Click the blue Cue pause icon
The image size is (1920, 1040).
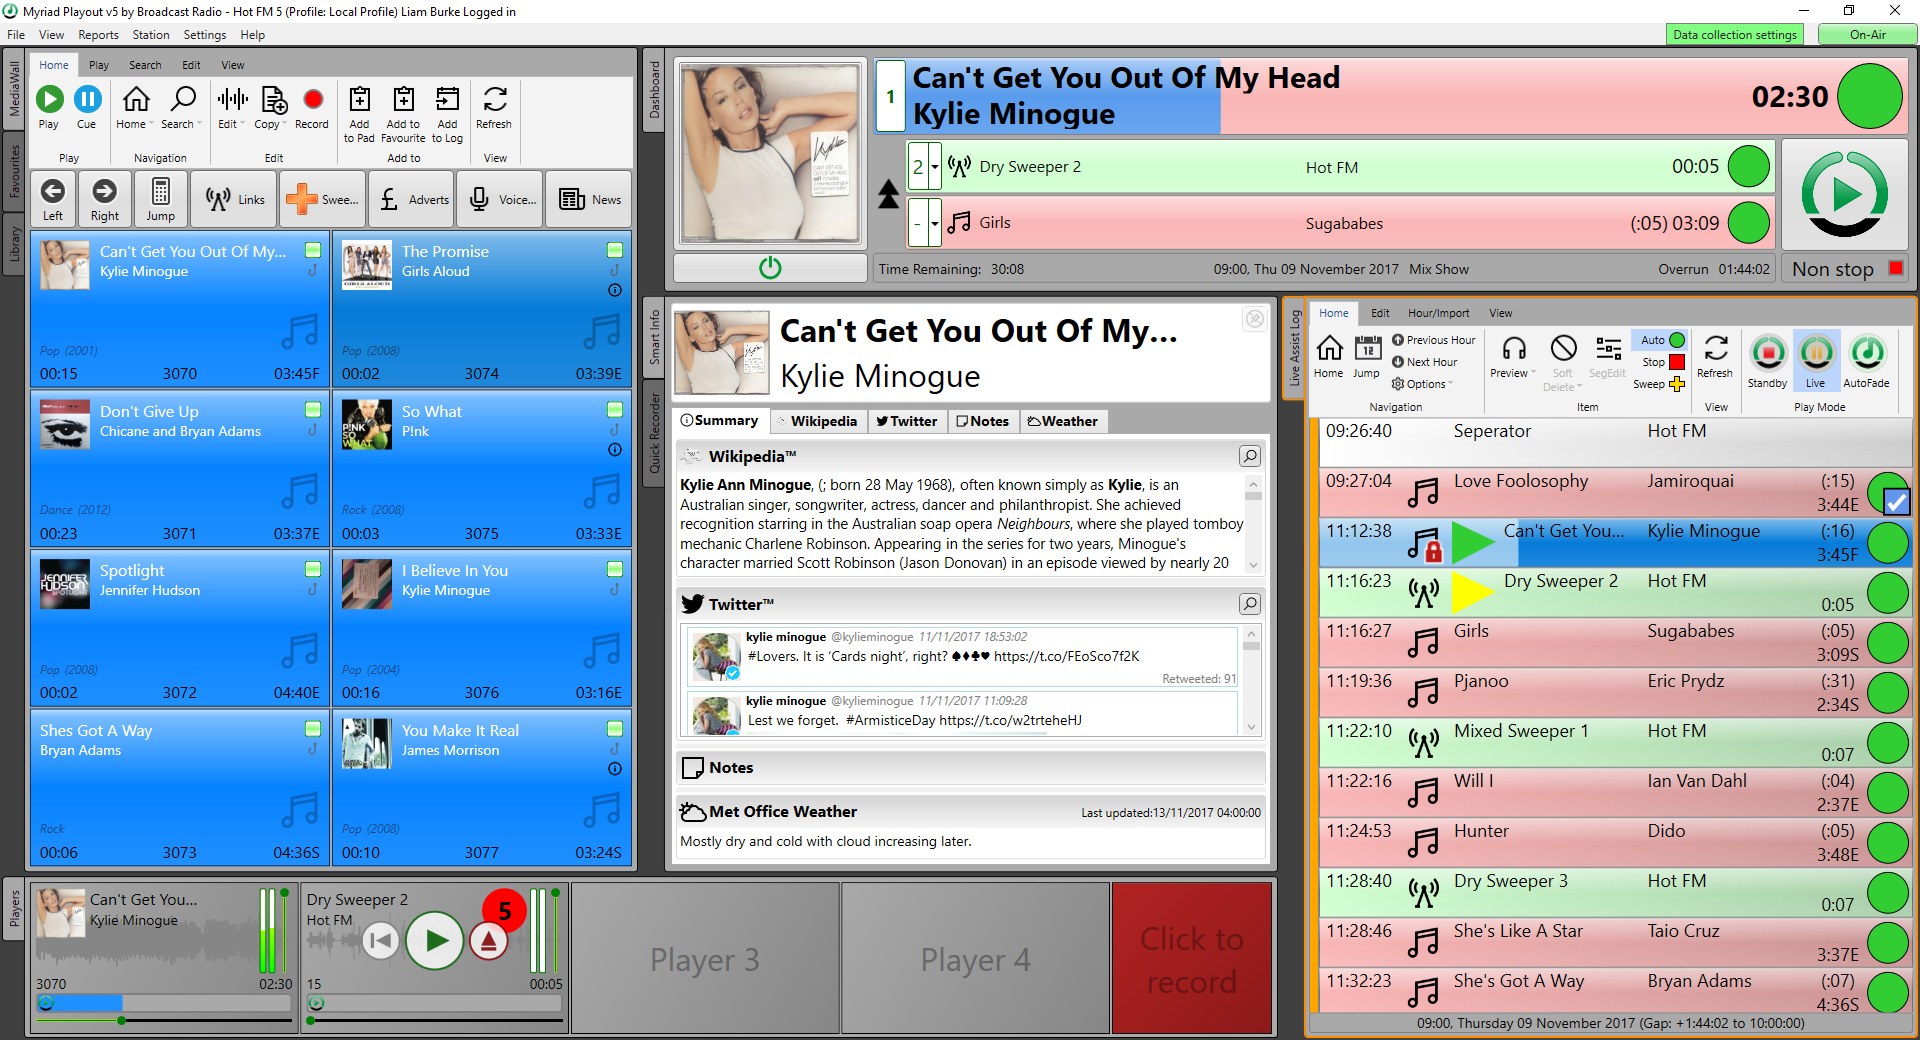tap(87, 99)
